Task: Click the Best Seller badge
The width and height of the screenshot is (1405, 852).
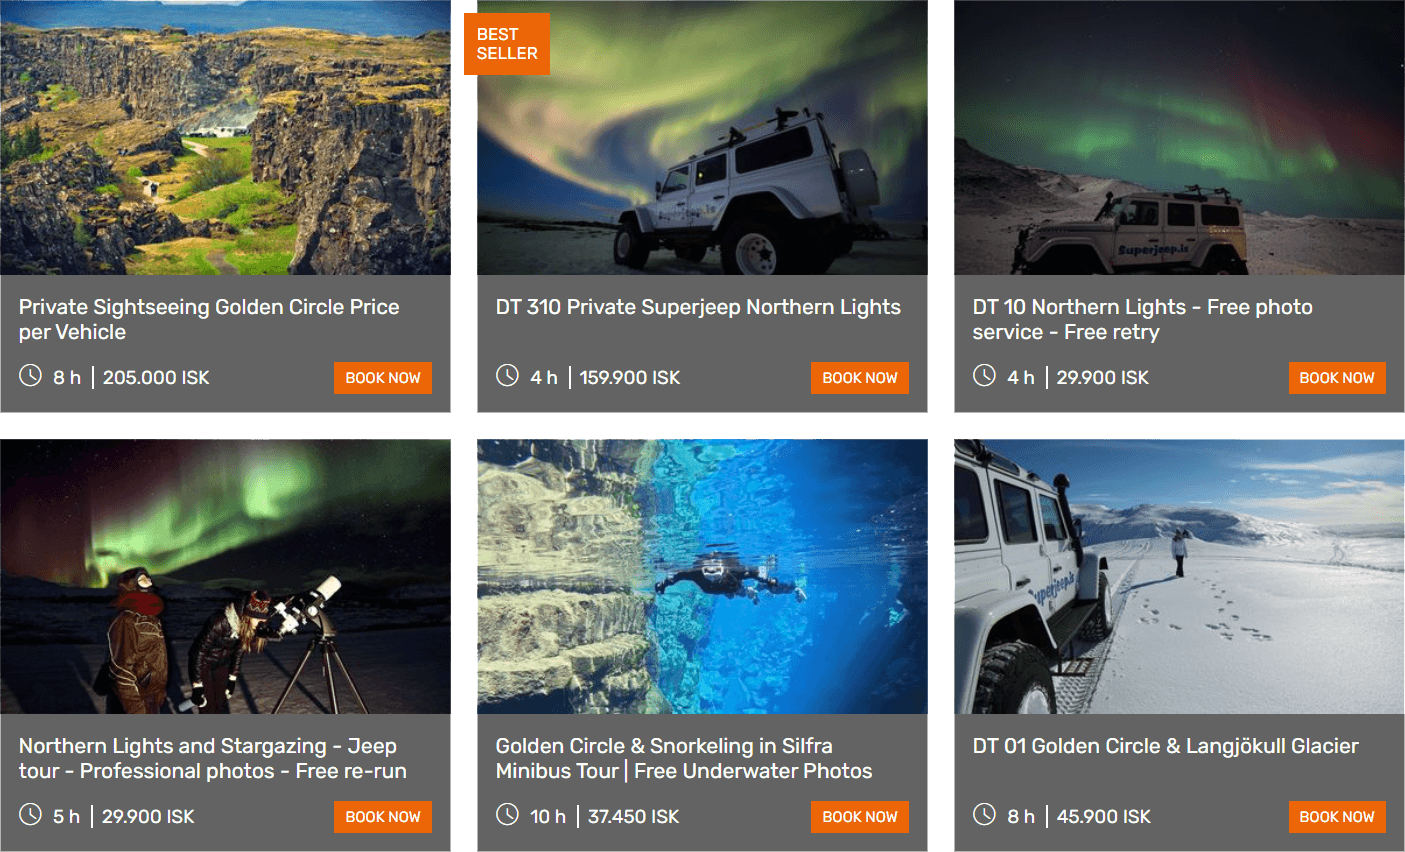Action: pyautogui.click(x=507, y=44)
